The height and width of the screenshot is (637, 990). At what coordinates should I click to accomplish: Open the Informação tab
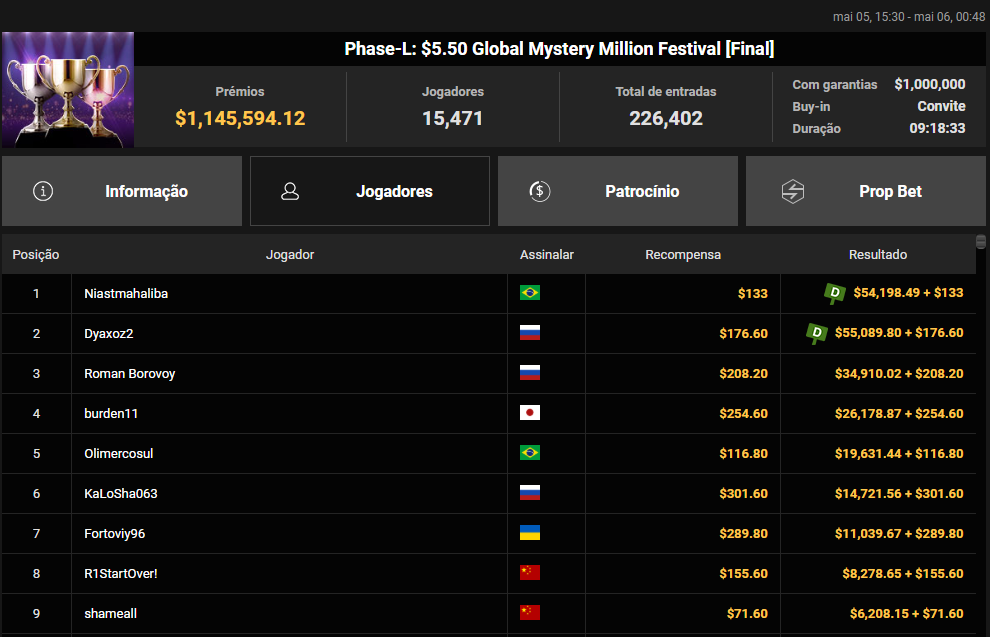[122, 191]
